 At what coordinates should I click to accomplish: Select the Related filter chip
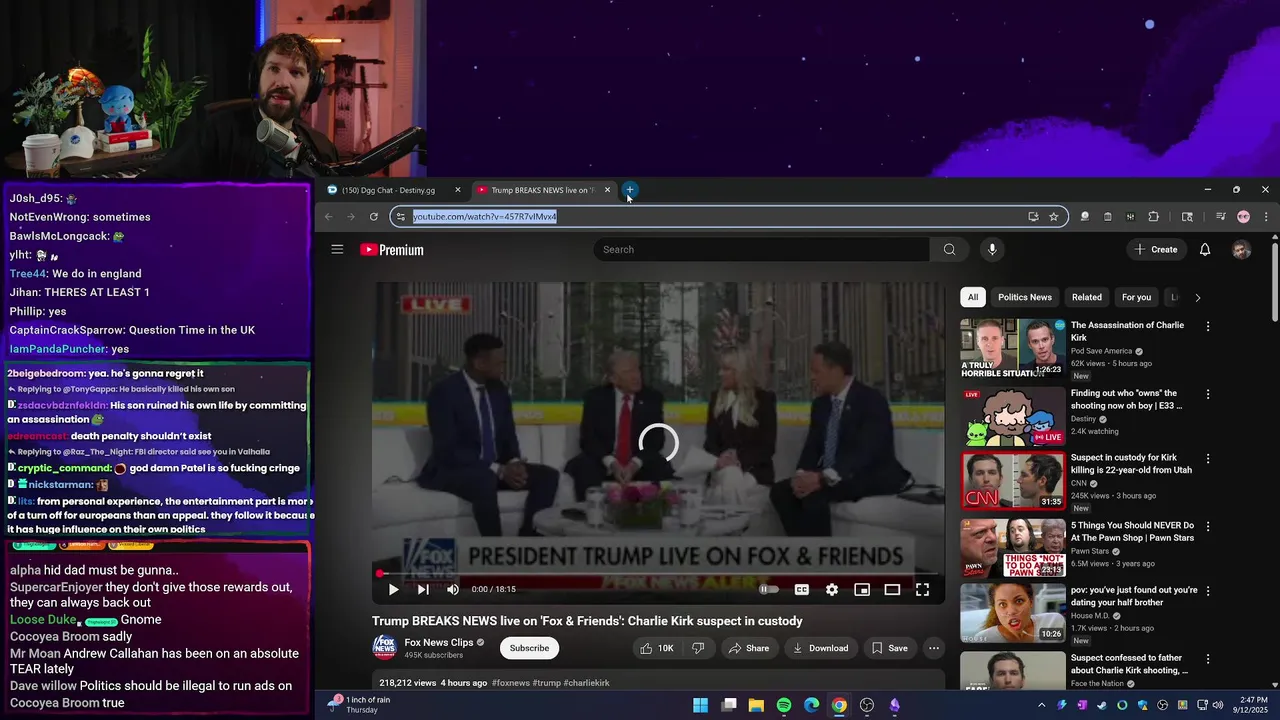point(1087,297)
